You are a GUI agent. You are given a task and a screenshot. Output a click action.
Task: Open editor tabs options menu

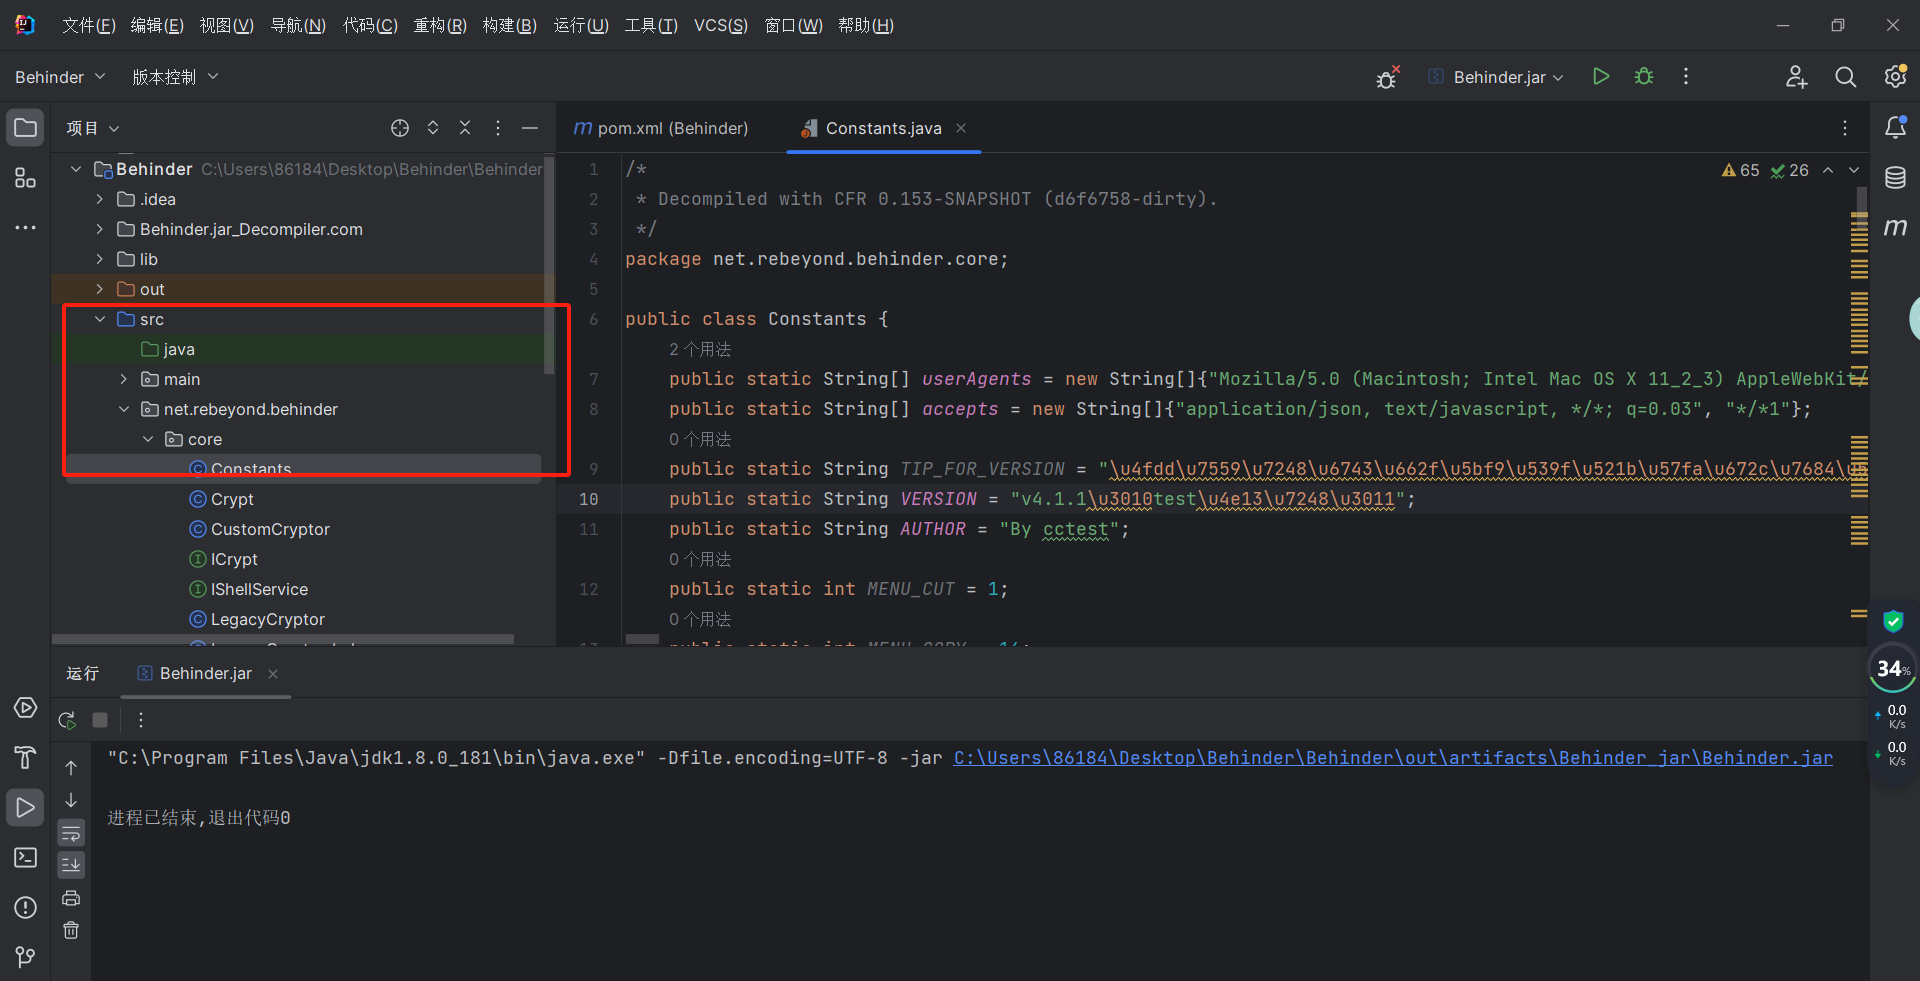pos(1845,128)
